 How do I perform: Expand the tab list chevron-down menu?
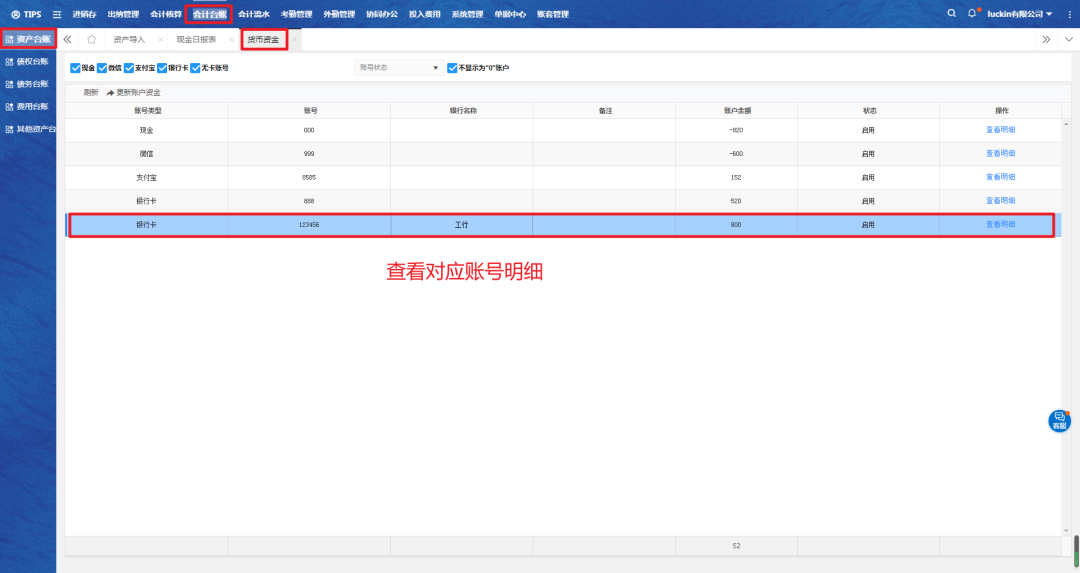coord(1068,39)
